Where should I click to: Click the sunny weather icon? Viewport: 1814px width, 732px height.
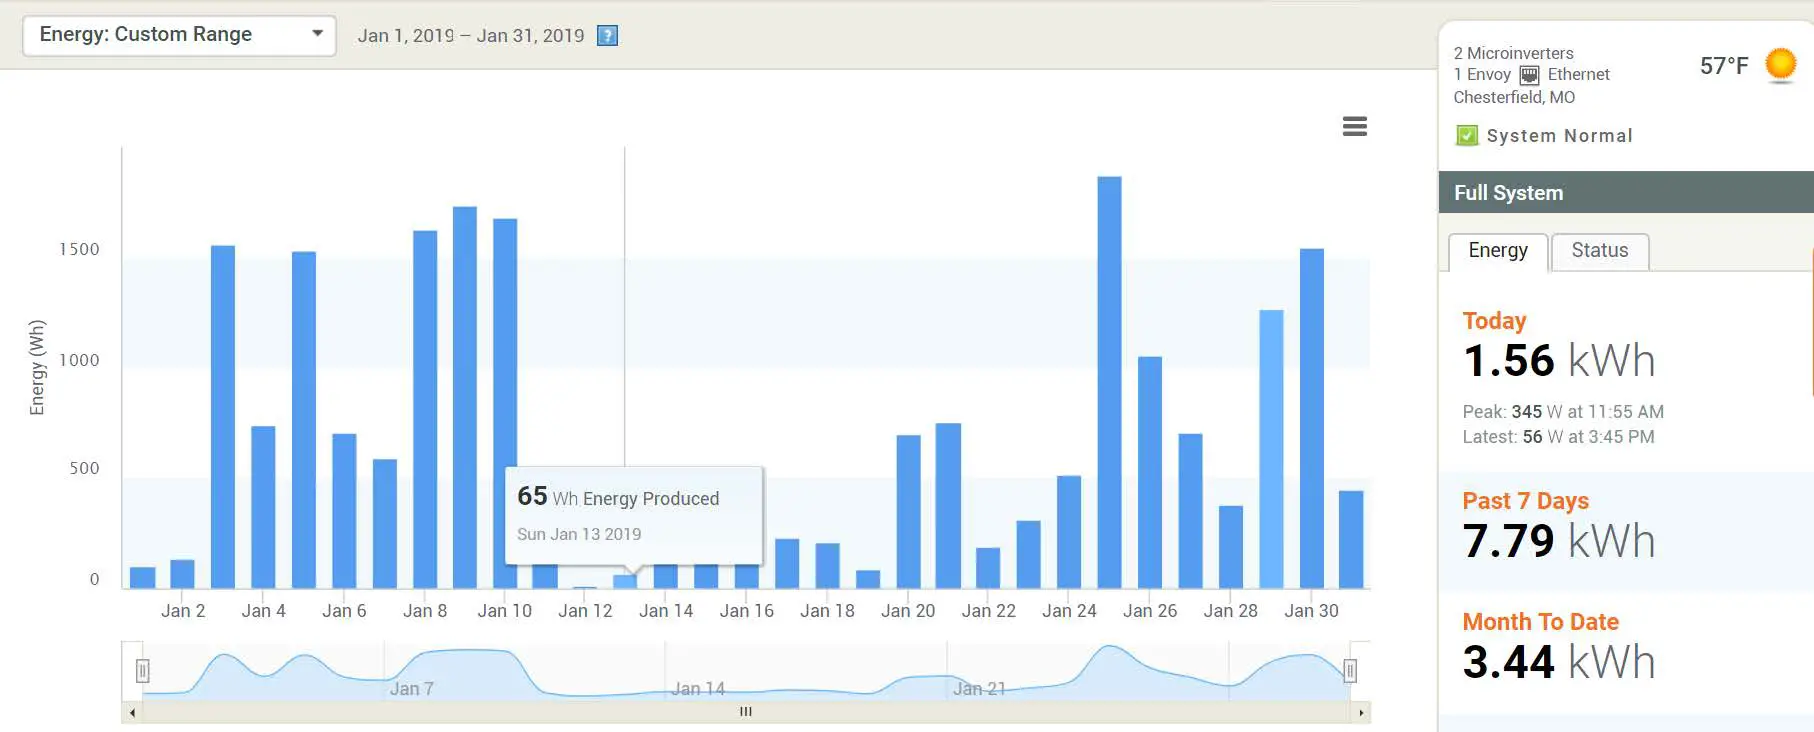point(1780,65)
